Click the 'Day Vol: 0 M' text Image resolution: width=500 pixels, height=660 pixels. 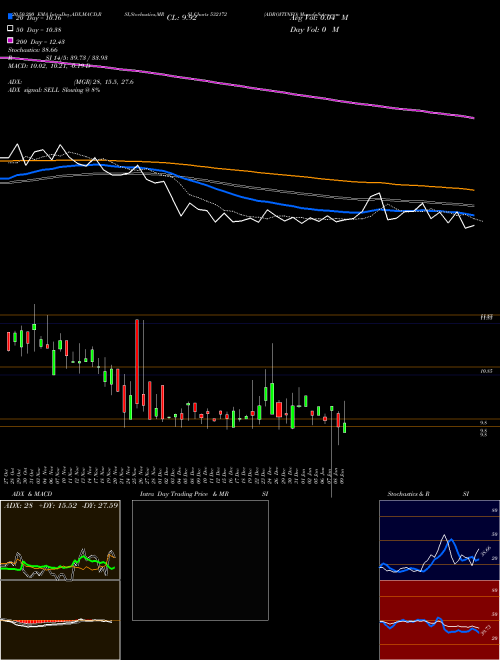click(x=314, y=29)
